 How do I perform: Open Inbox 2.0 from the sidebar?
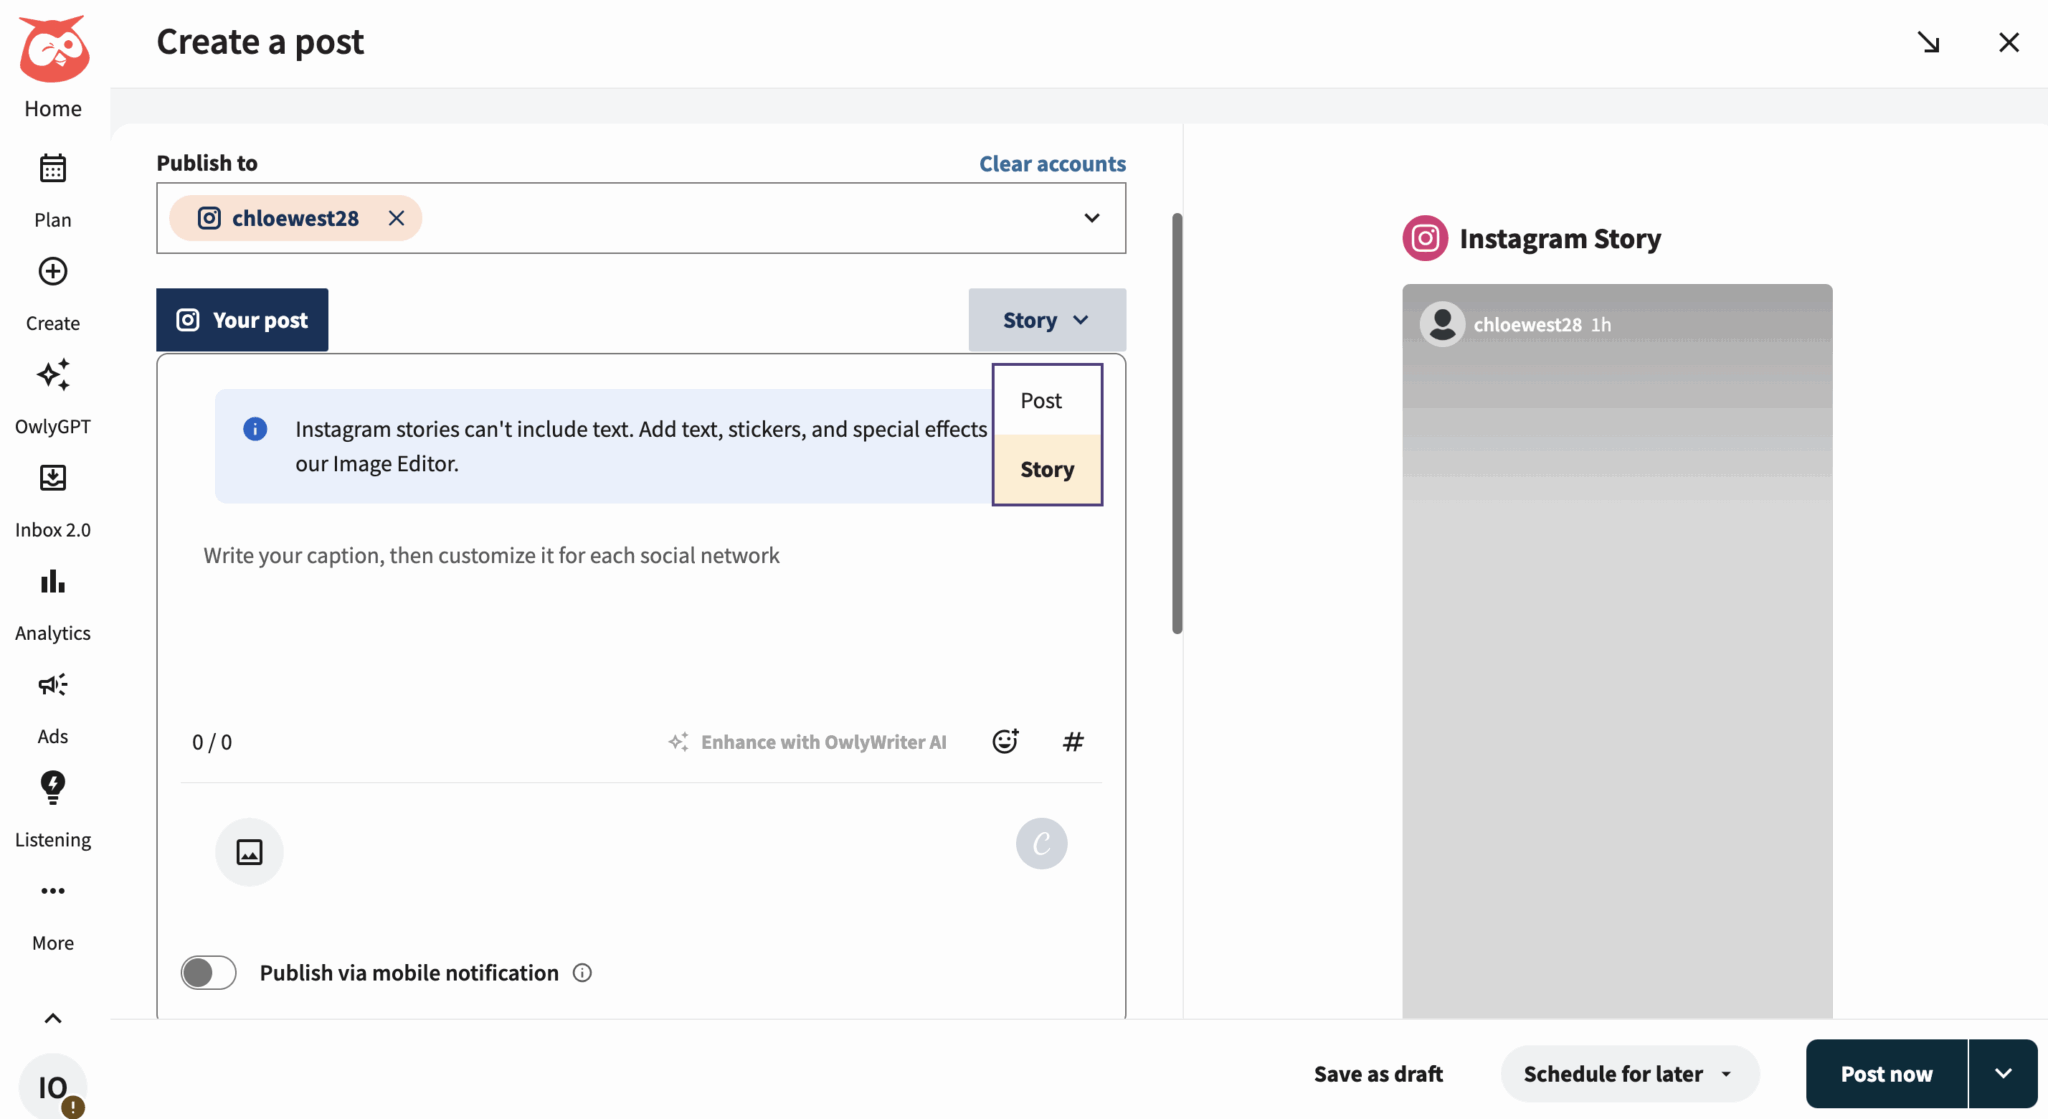pos(52,478)
